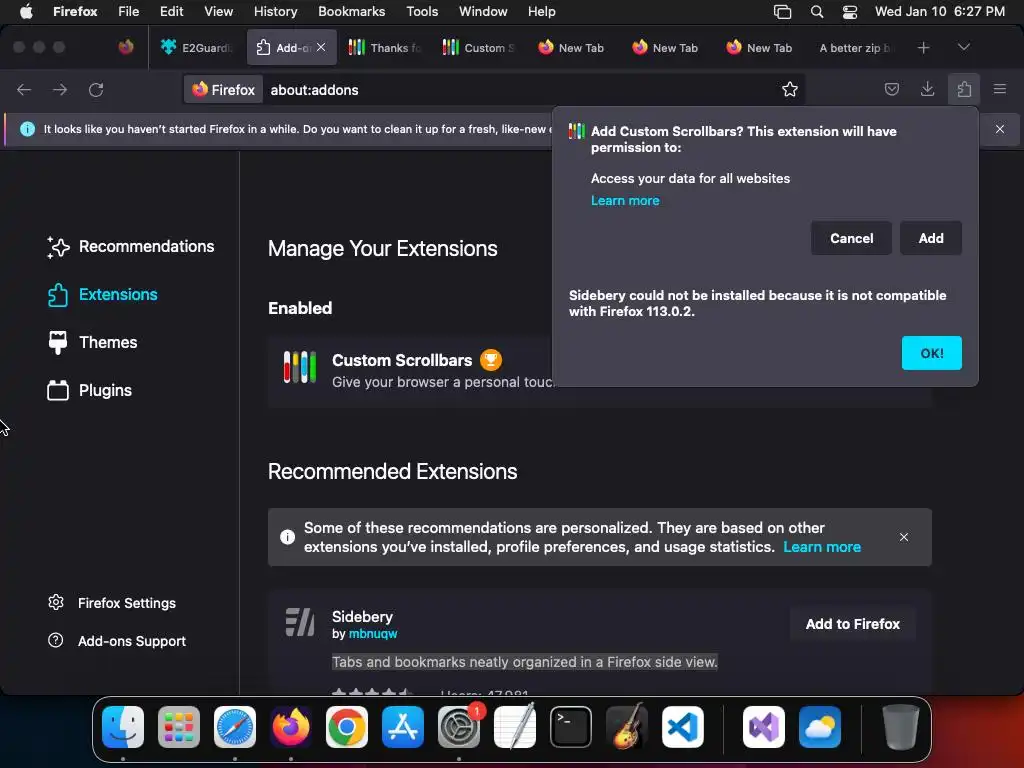This screenshot has width=1024, height=768.
Task: Open the Trash in the Dock
Action: [901, 727]
